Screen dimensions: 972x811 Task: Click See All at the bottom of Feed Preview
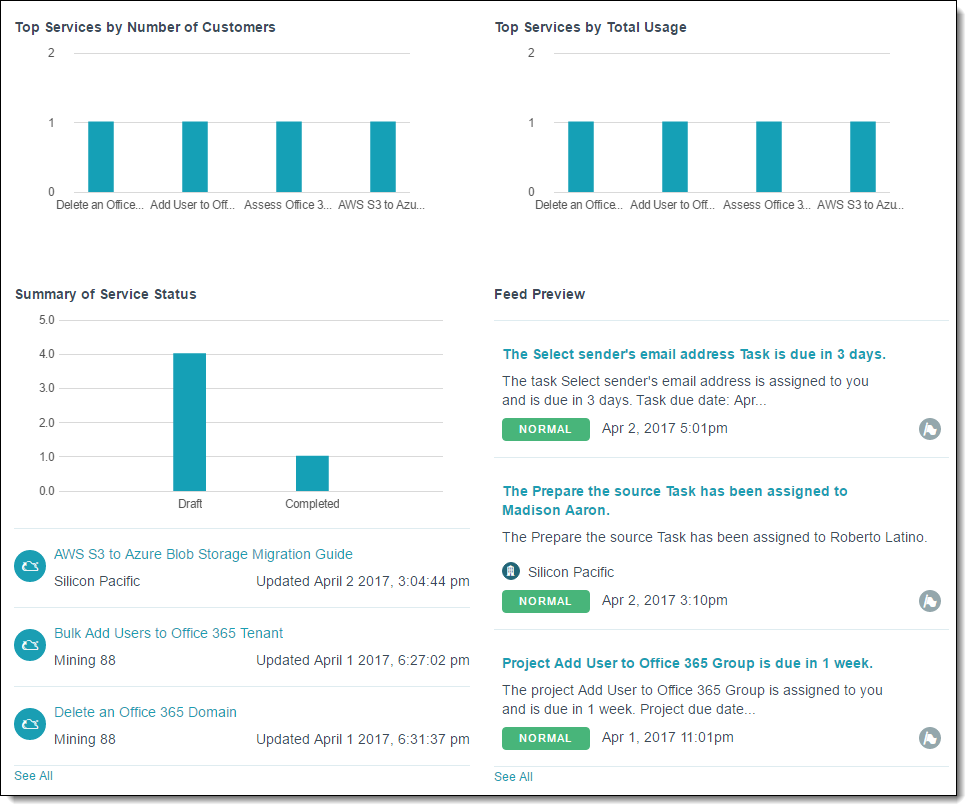pyautogui.click(x=513, y=777)
